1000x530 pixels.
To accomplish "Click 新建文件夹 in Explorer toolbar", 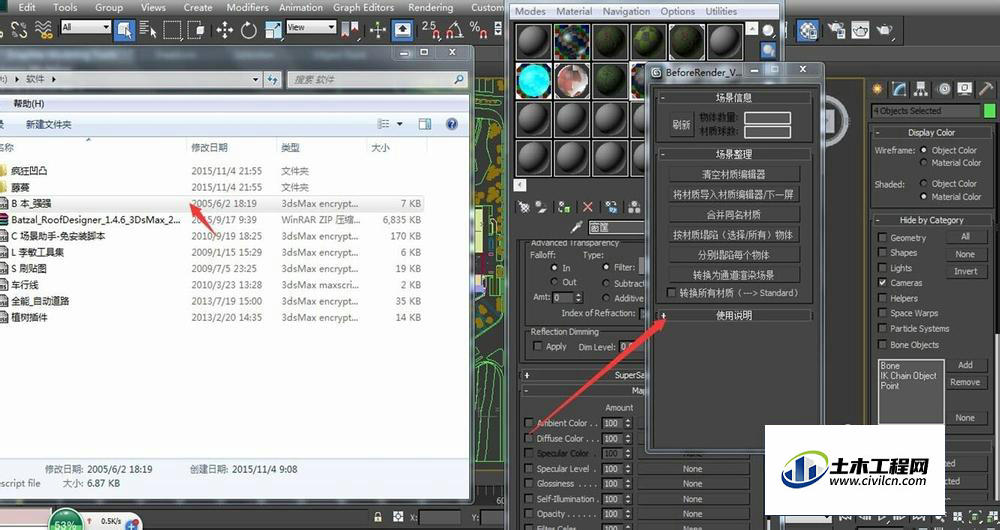I will click(x=48, y=125).
